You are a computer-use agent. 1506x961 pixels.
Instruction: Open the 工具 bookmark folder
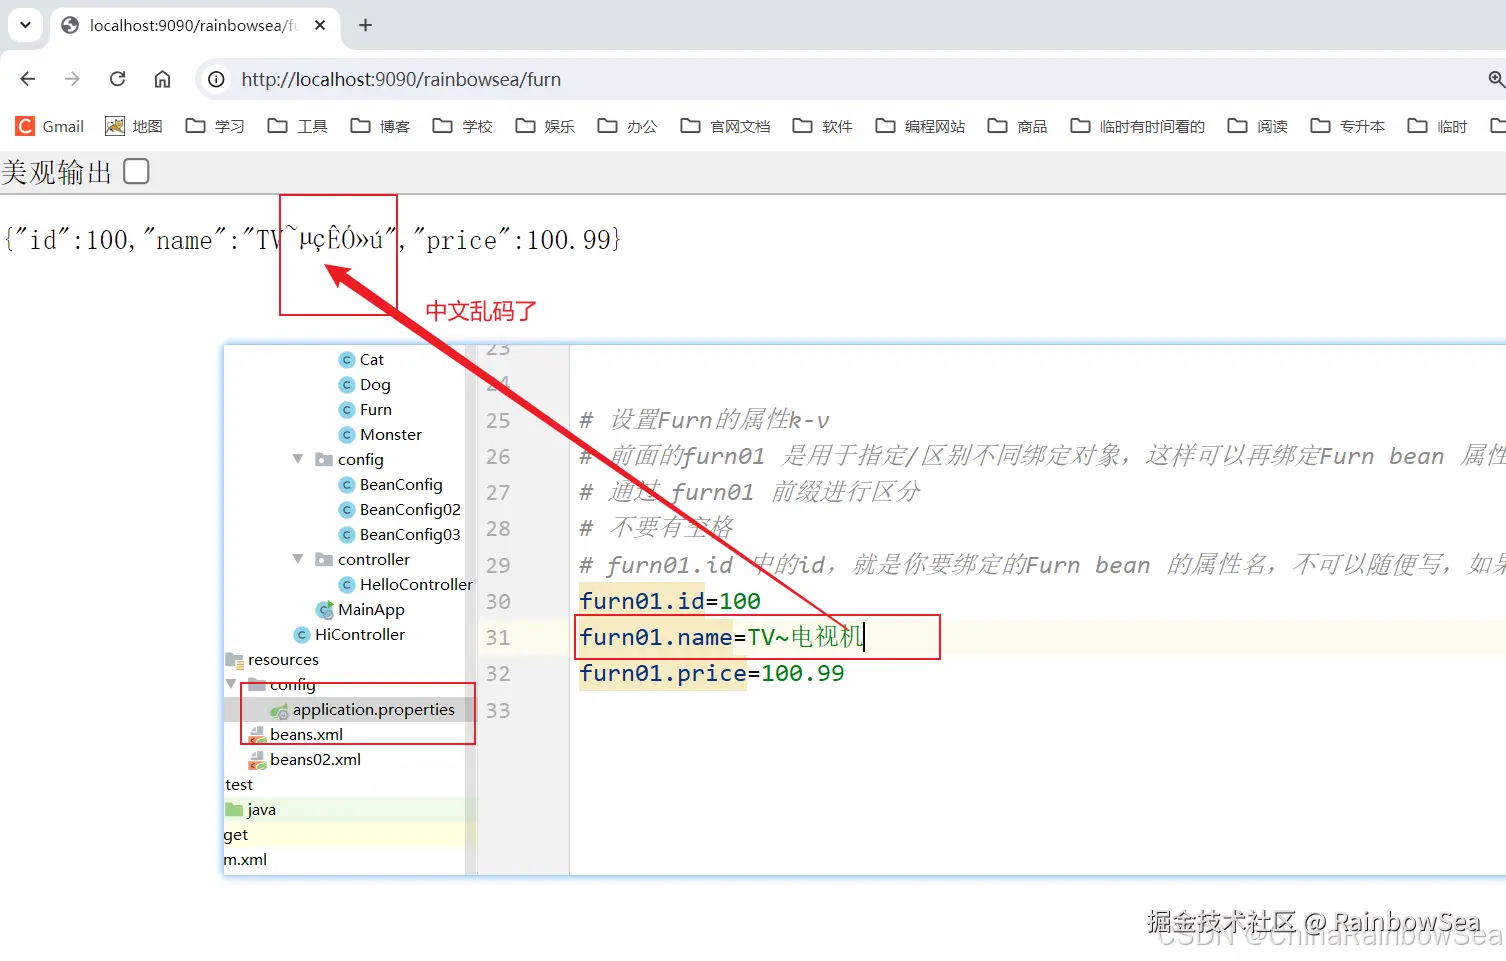pyautogui.click(x=298, y=126)
